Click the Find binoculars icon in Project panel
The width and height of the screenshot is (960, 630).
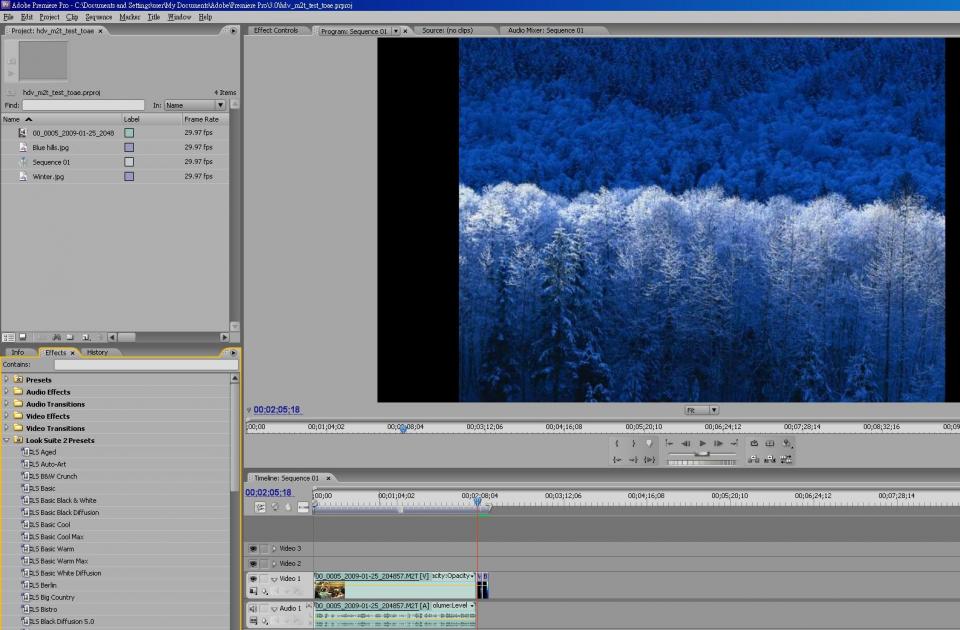tap(56, 337)
